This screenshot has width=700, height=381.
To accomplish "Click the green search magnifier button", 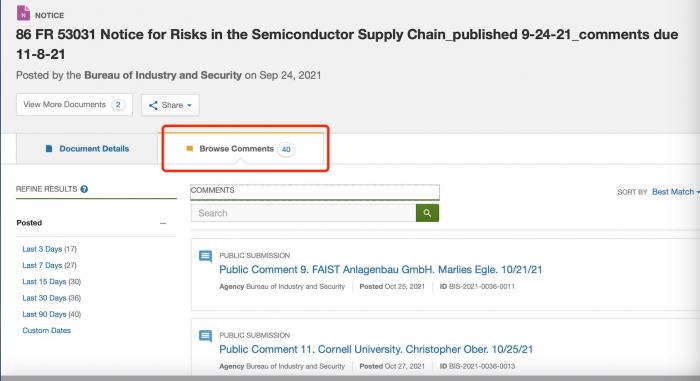I will (x=427, y=213).
